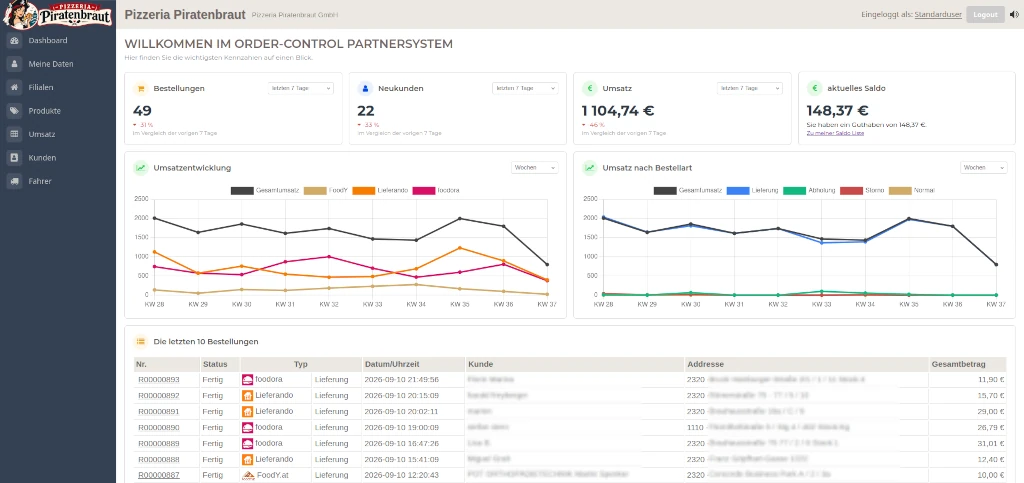Click the chart icon beside Umsatzentwicklung

(140, 168)
